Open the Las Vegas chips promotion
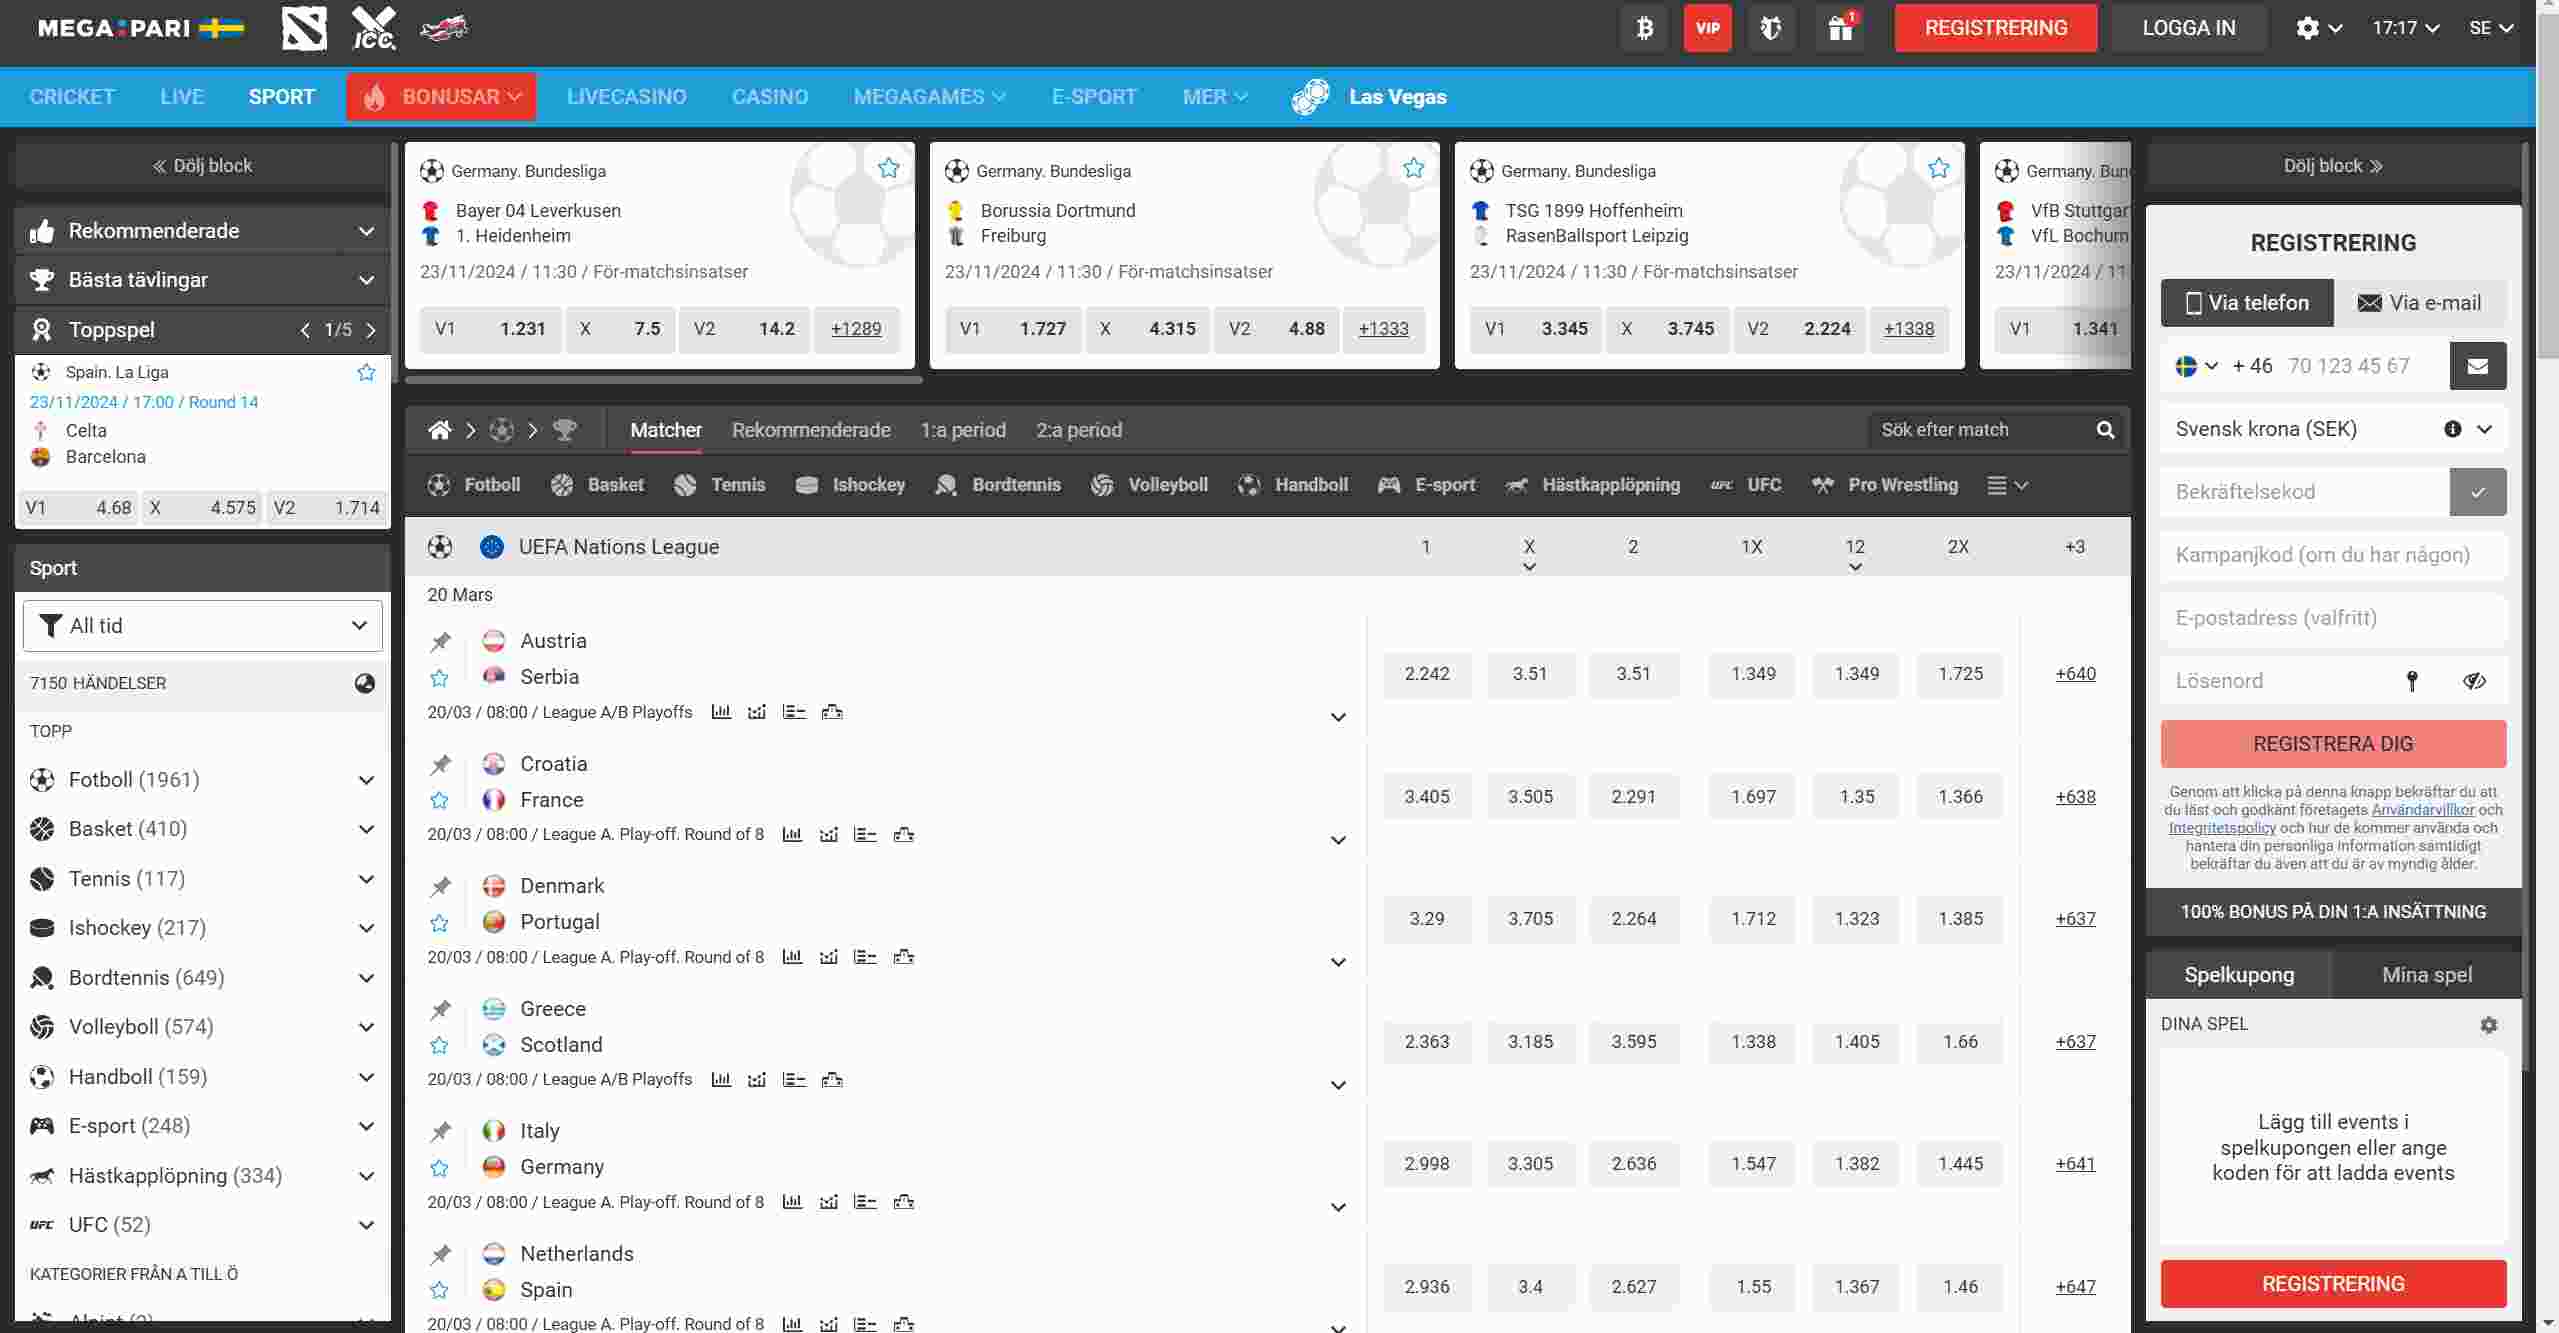 (1369, 97)
